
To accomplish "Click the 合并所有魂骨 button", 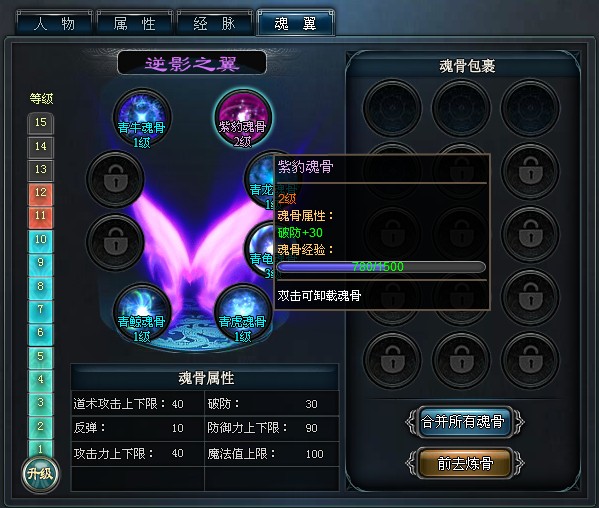I will [x=465, y=422].
